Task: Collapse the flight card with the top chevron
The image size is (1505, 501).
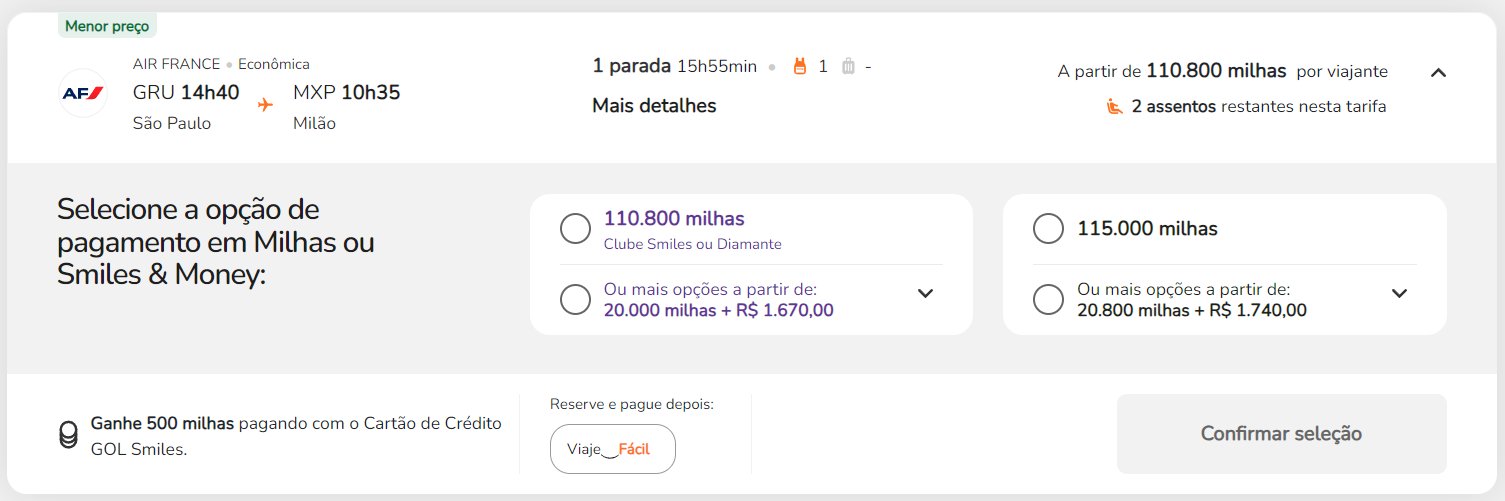Action: 1439,72
